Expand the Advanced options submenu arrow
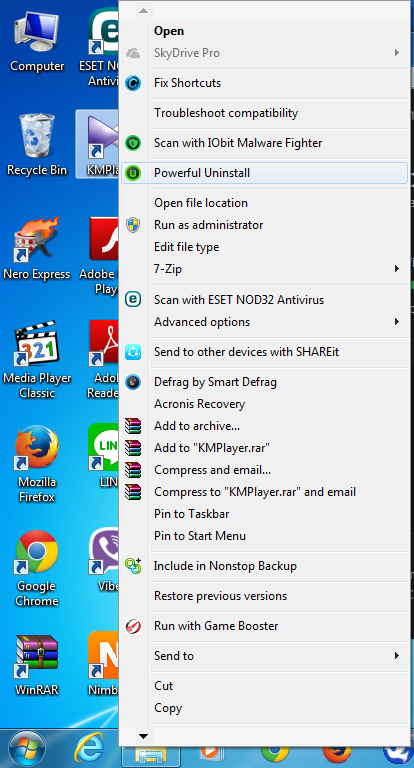The image size is (414, 768). coord(397,322)
